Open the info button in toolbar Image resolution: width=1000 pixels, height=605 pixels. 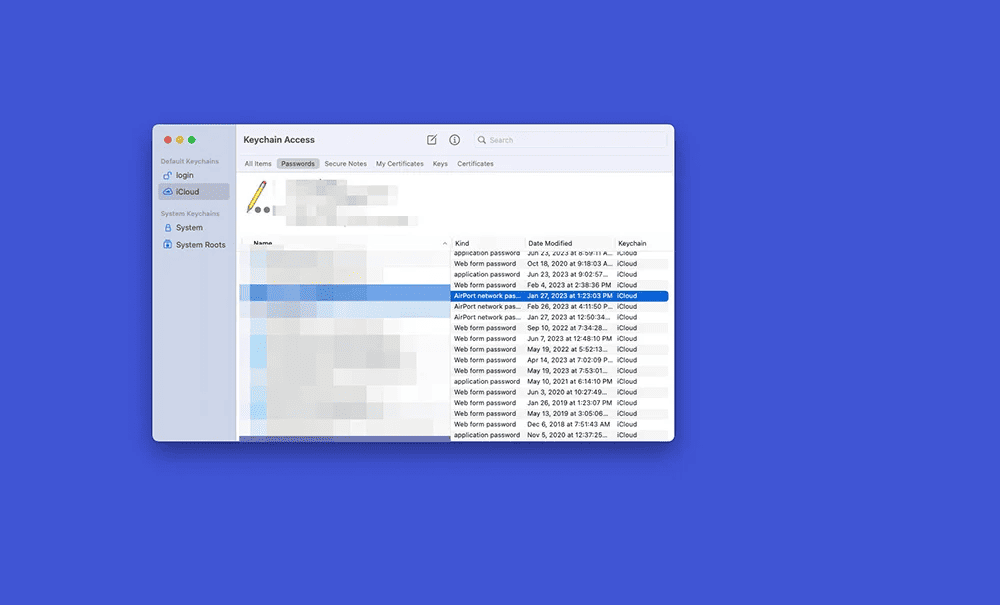(x=454, y=140)
